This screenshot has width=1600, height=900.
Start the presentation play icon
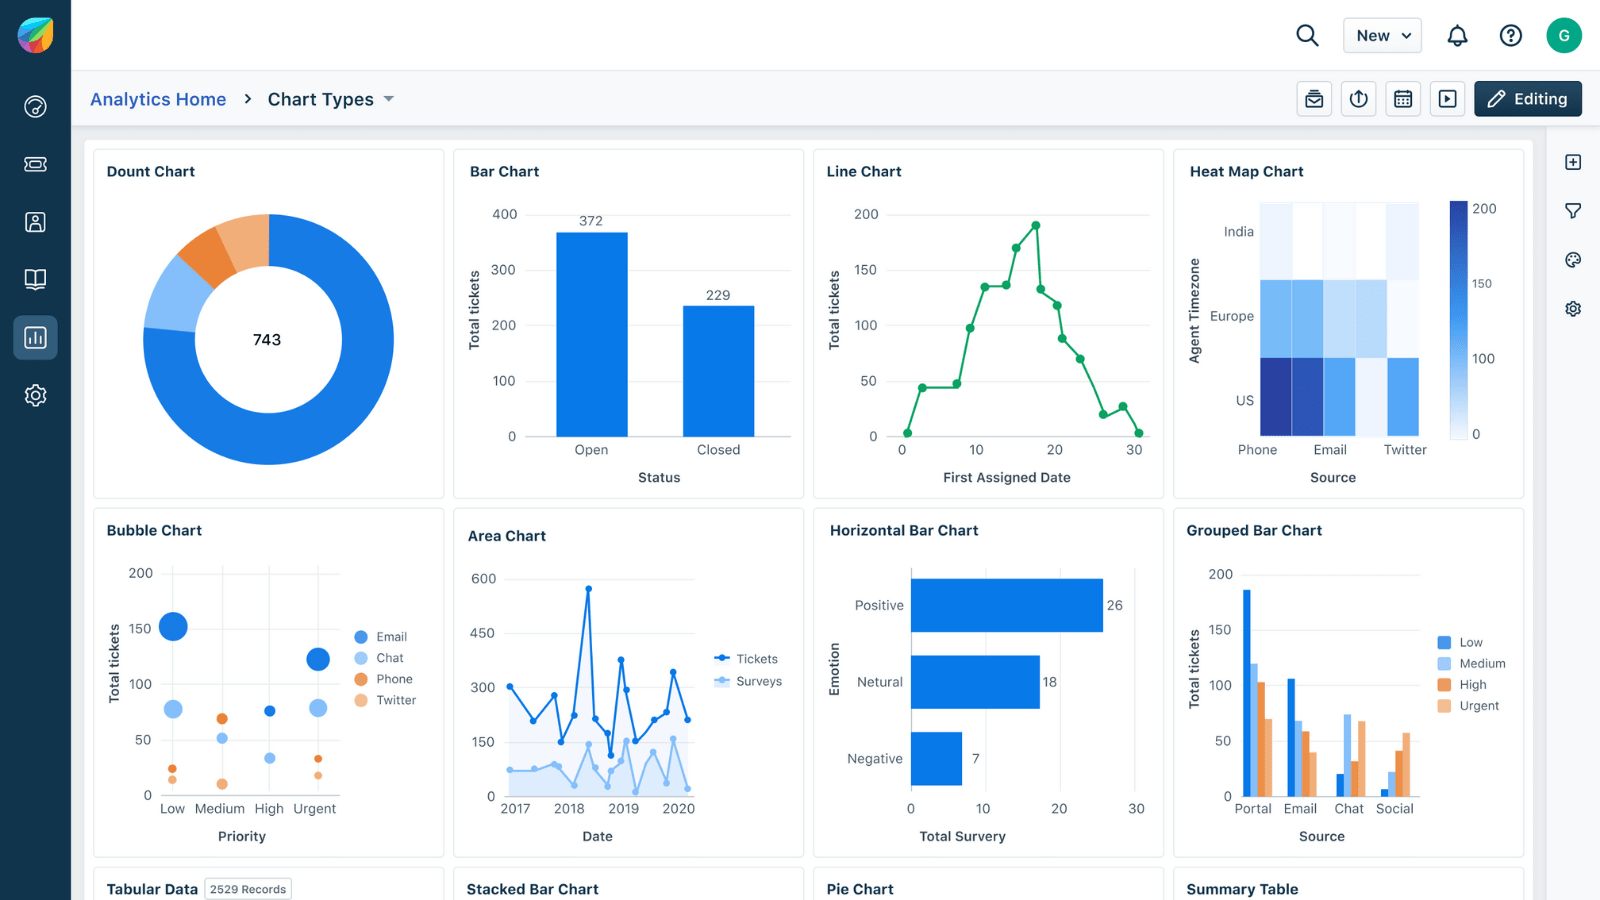point(1447,99)
